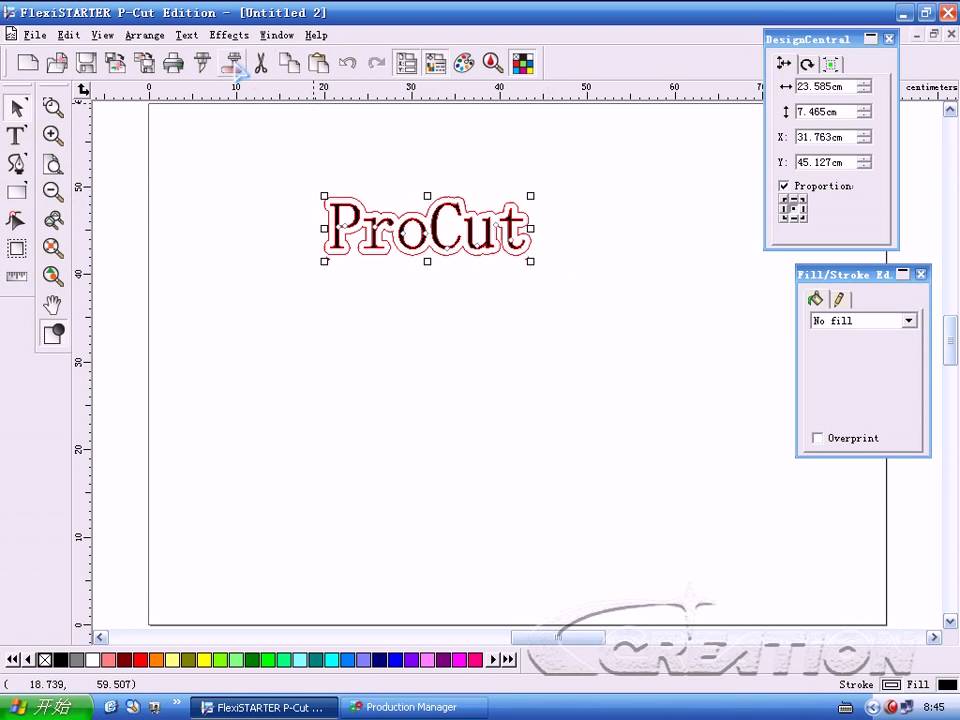This screenshot has width=960, height=720.
Task: Click the Redo arrow icon
Action: (377, 62)
